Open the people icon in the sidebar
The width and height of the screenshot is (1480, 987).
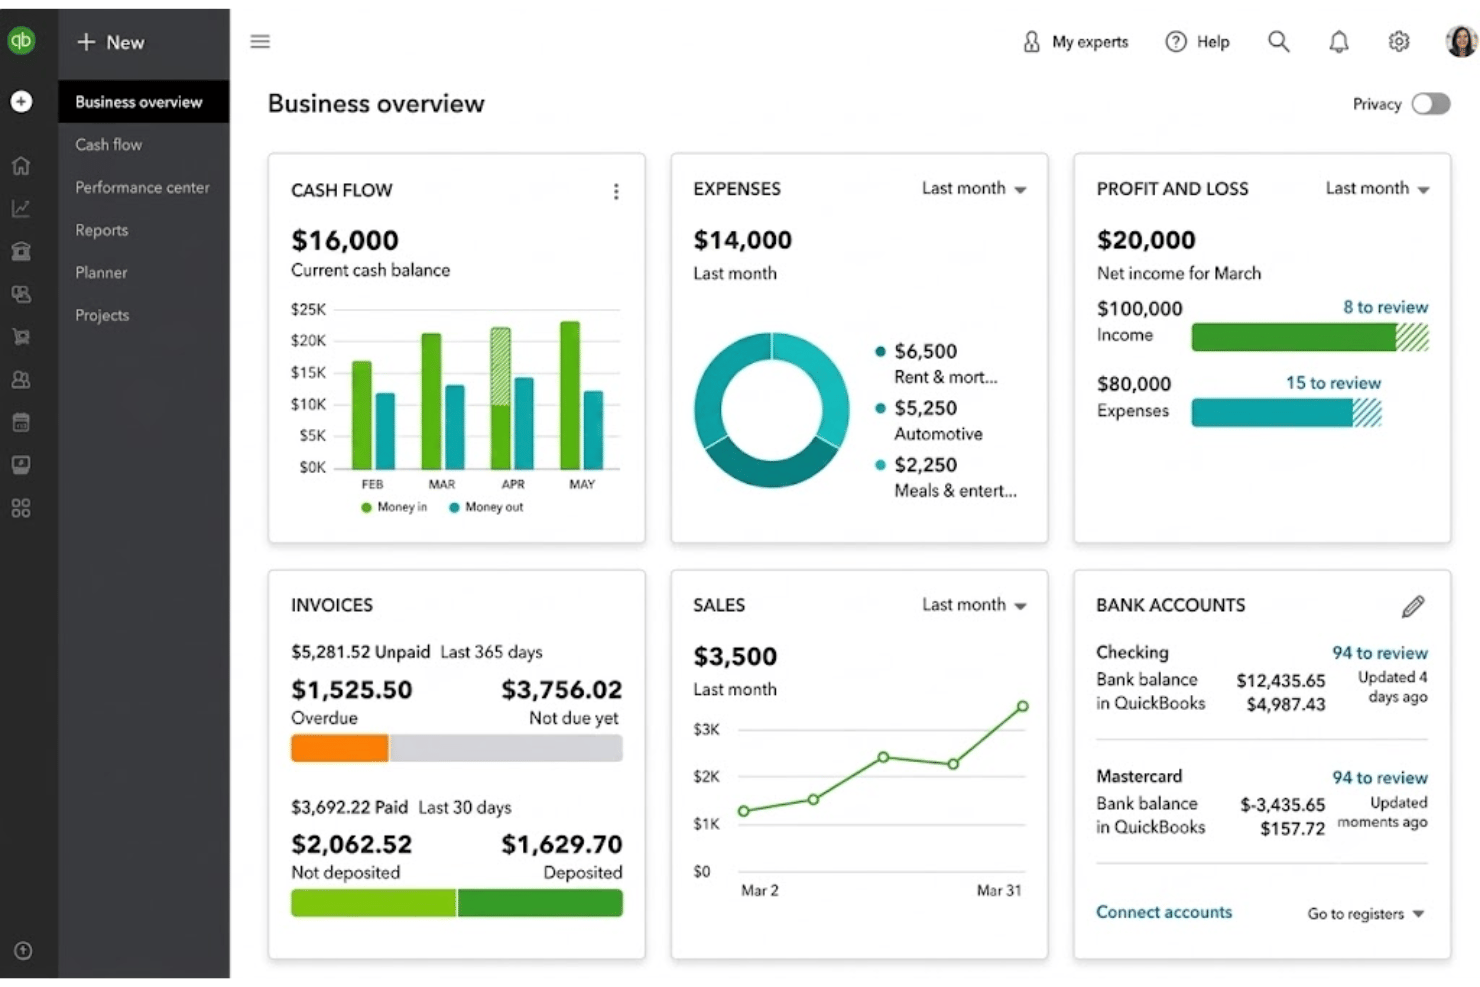tap(21, 380)
